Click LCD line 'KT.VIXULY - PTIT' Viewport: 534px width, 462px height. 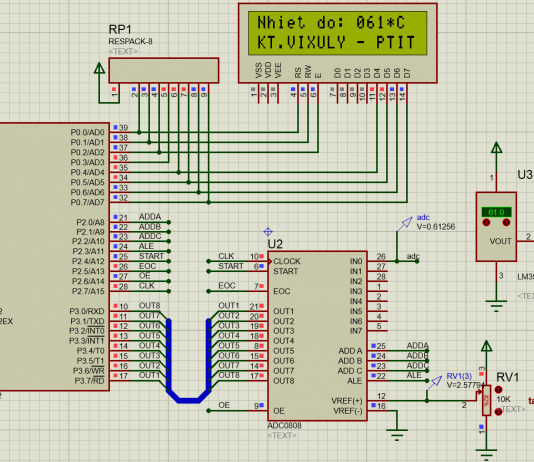point(336,43)
